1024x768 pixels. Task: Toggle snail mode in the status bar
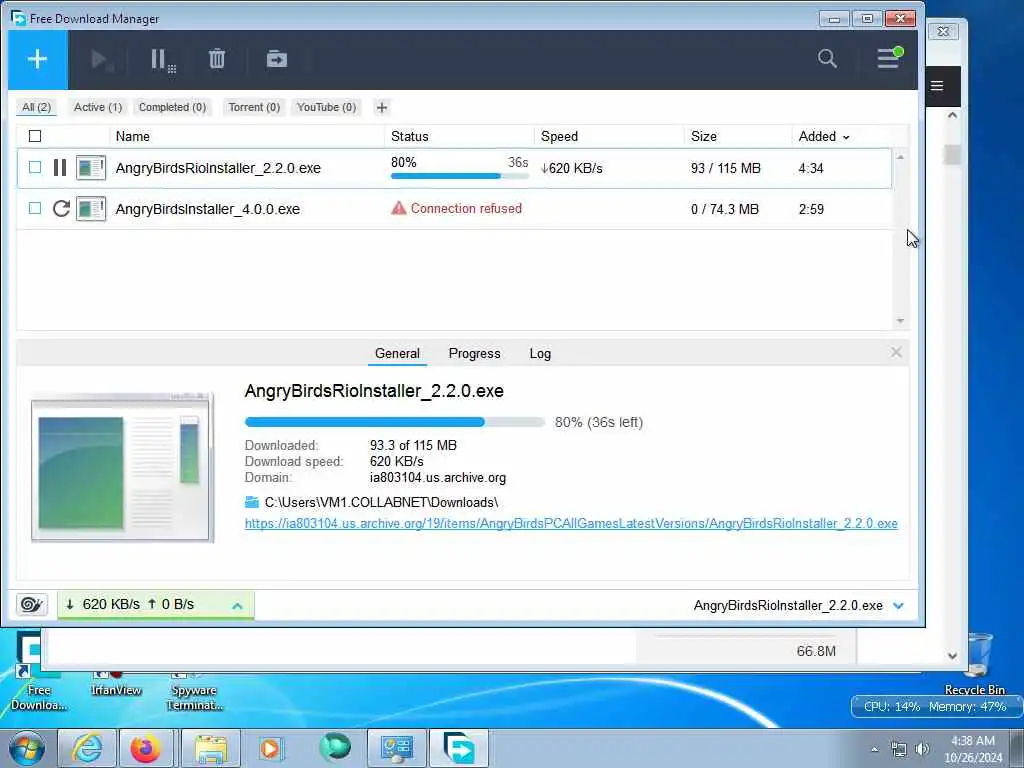click(31, 604)
